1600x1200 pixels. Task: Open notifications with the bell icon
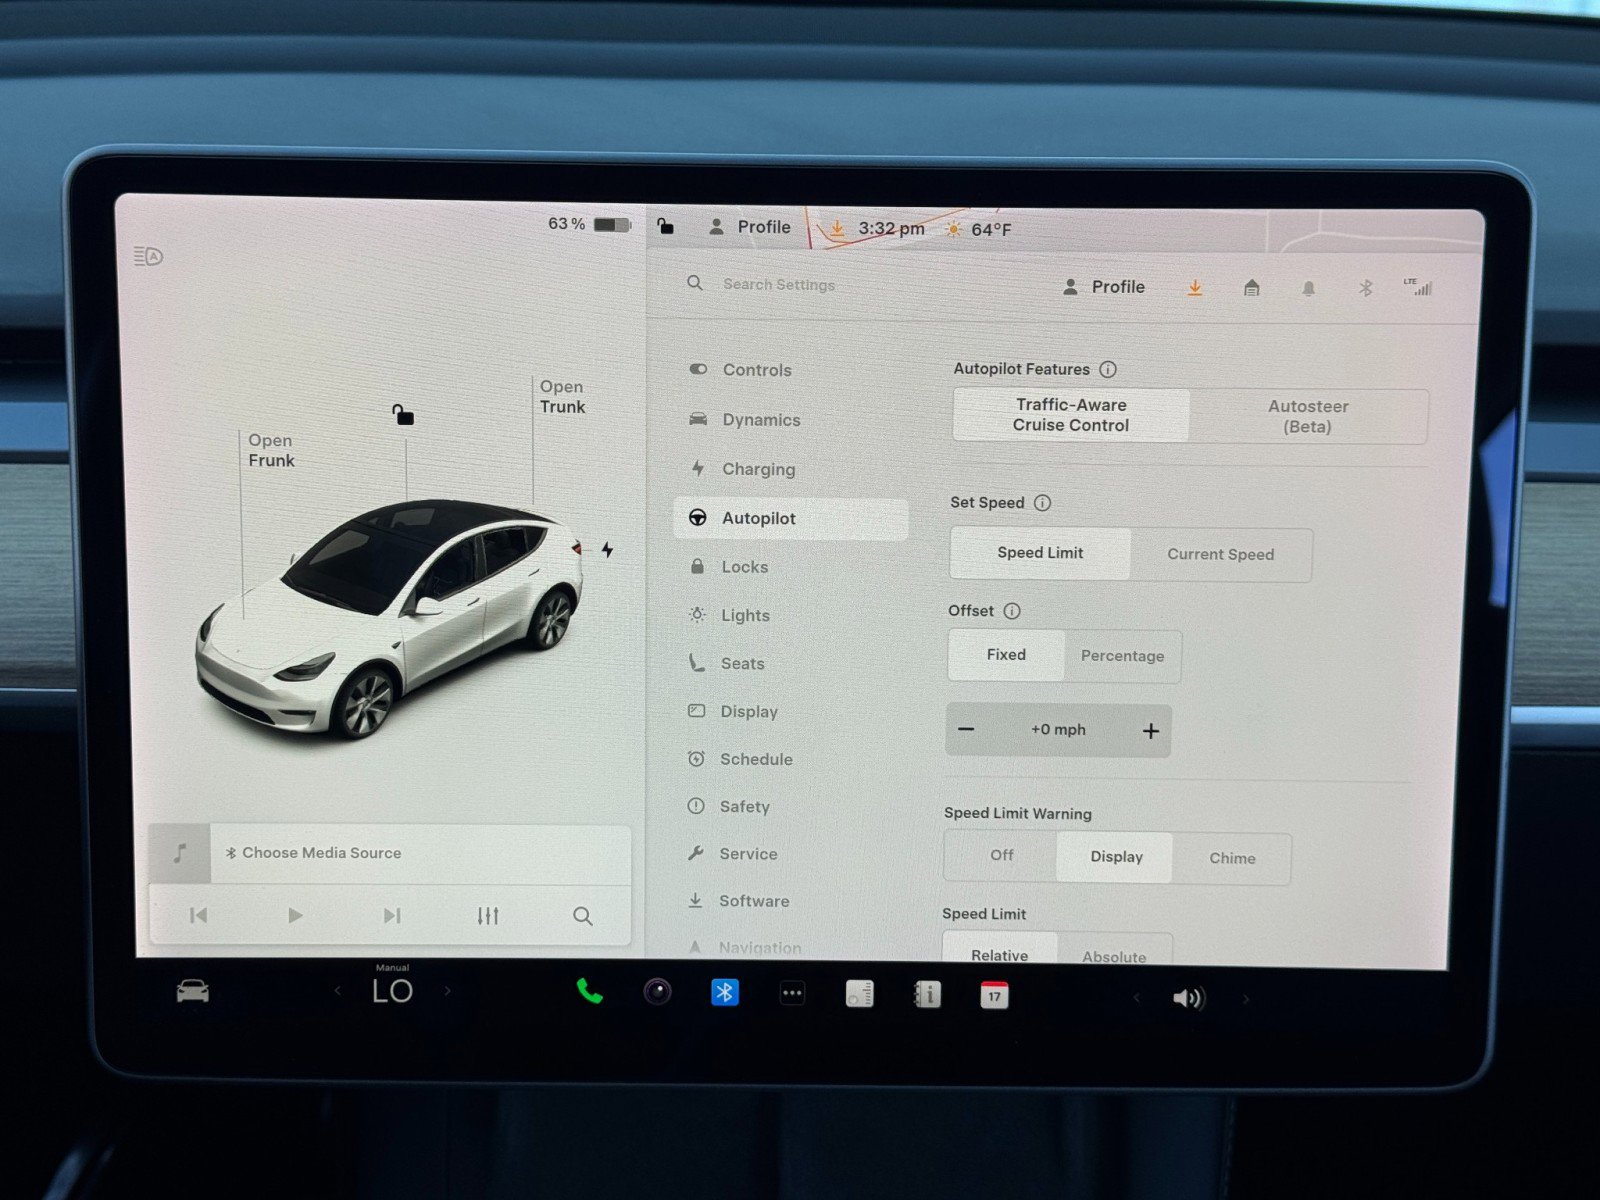click(x=1309, y=287)
